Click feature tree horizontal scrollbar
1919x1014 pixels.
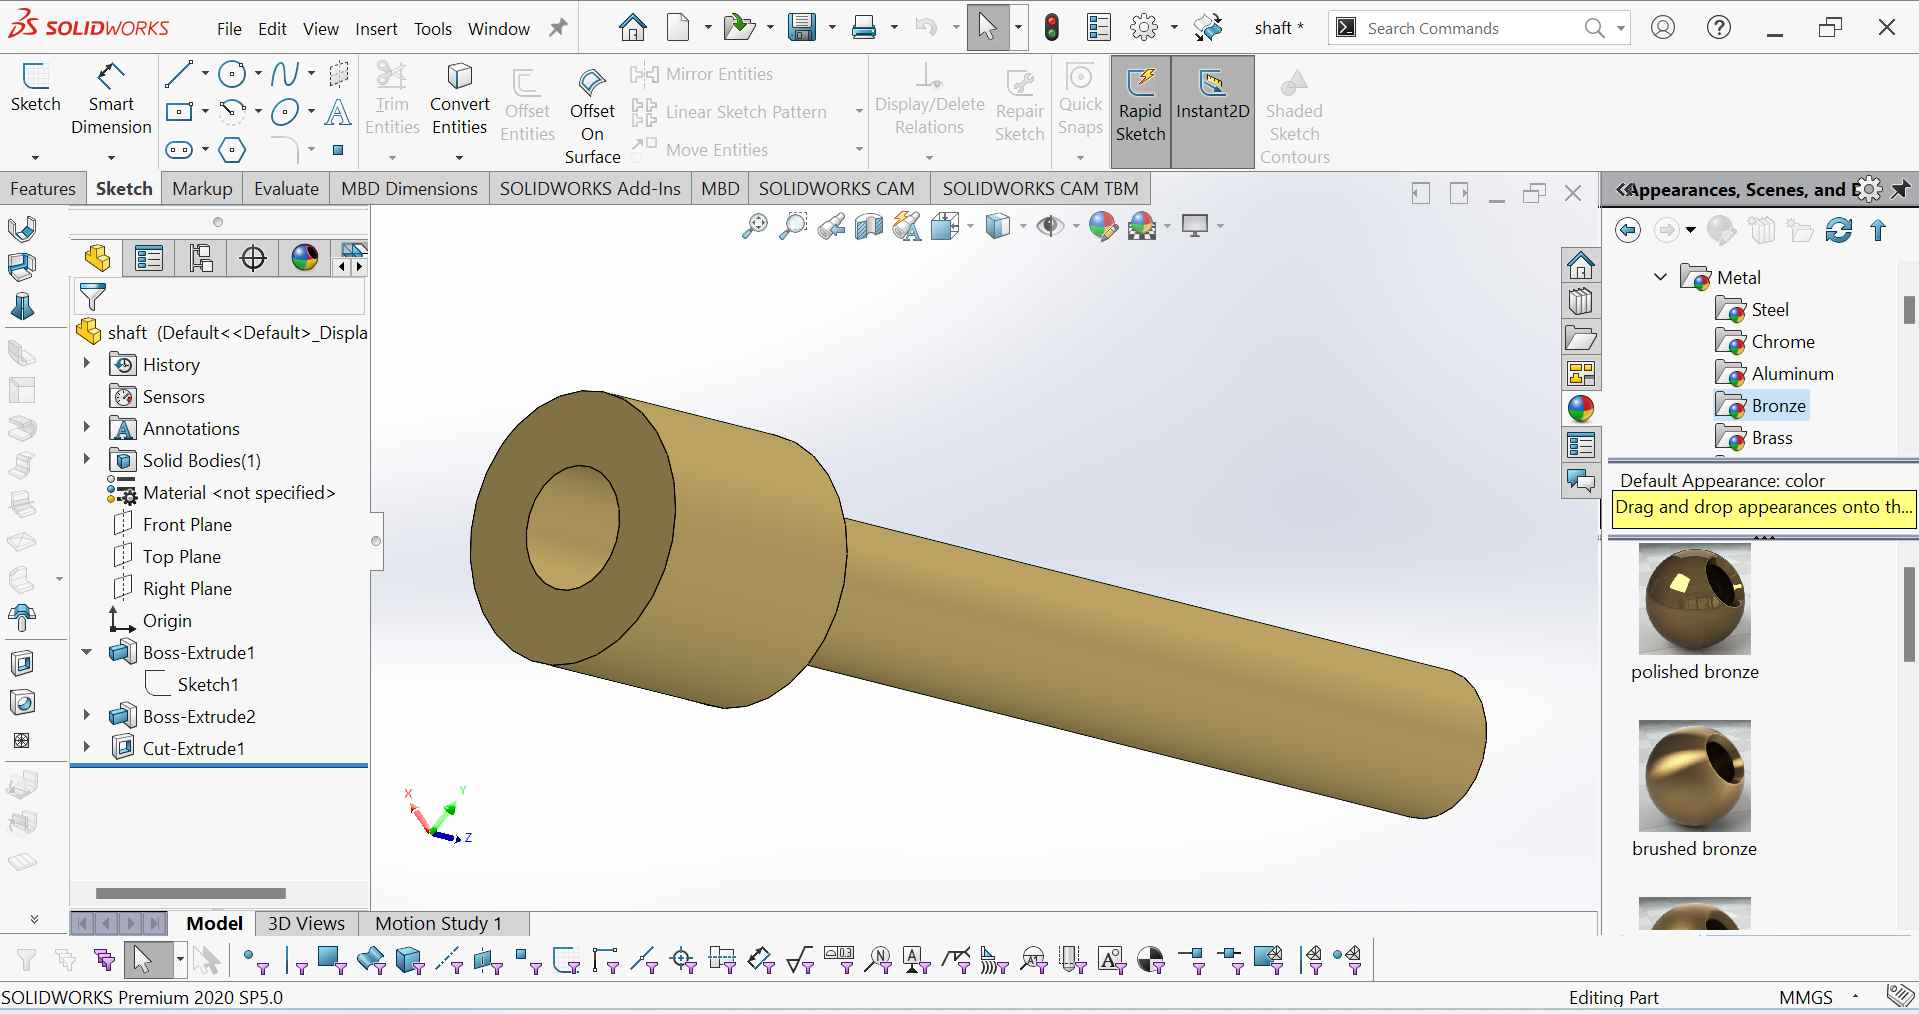point(190,893)
